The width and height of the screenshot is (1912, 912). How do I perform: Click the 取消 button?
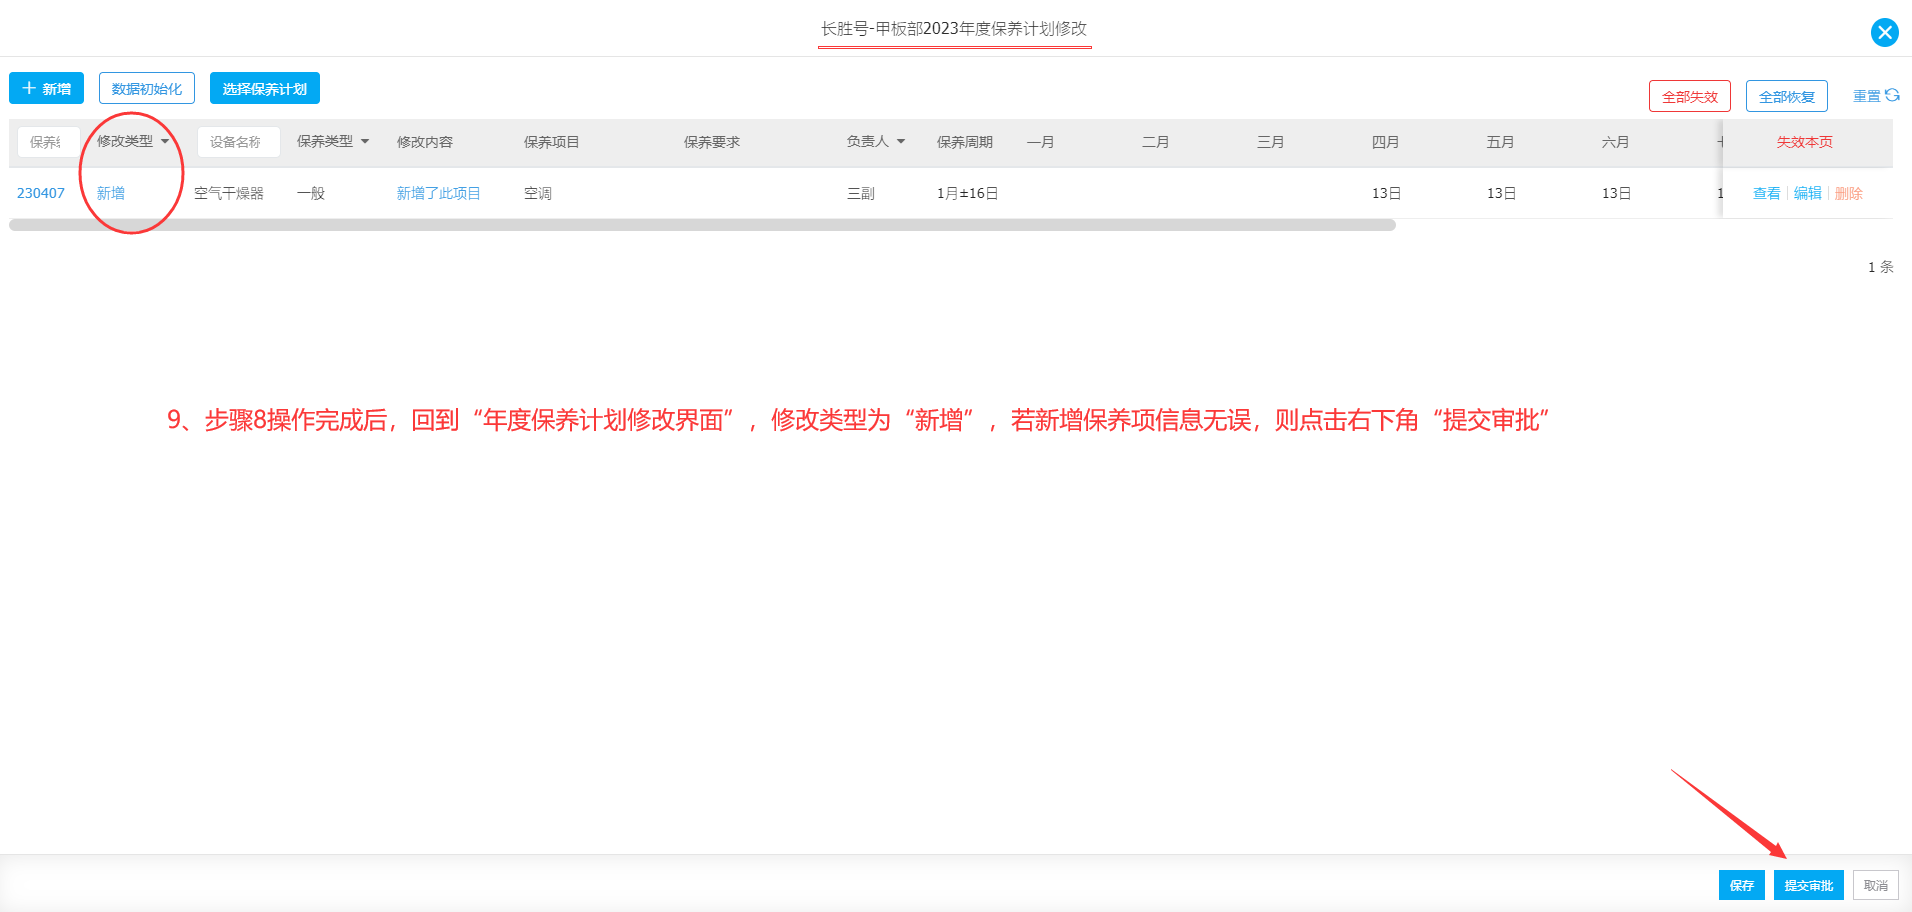click(x=1875, y=885)
